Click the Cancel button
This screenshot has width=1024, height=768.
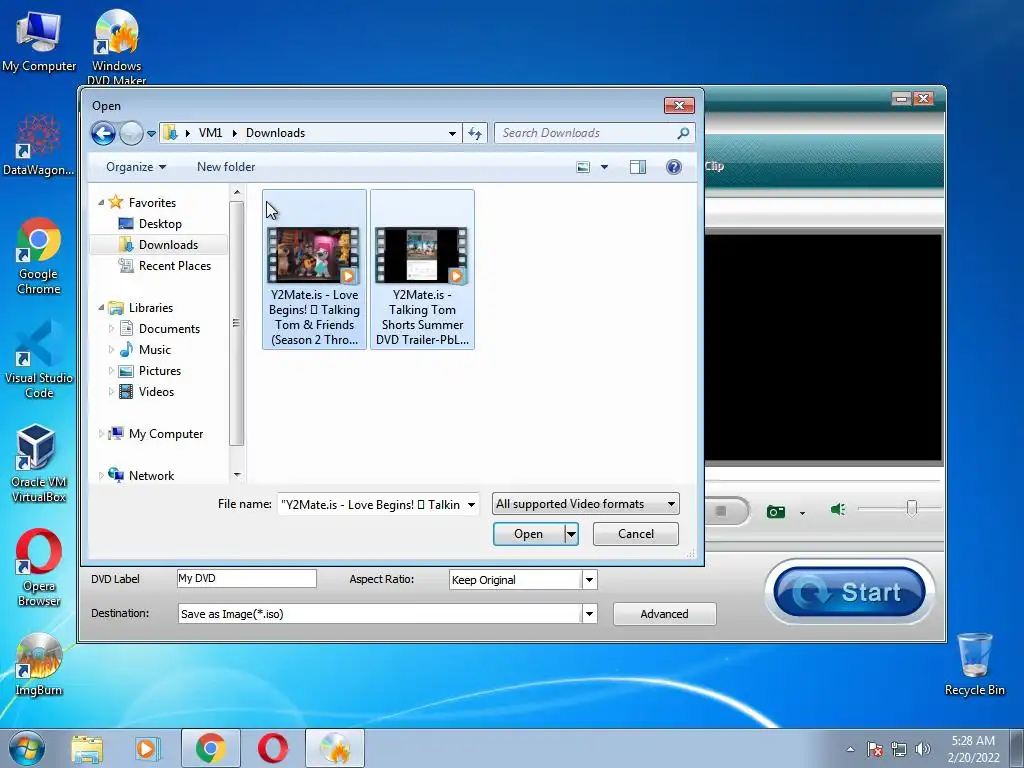point(635,534)
